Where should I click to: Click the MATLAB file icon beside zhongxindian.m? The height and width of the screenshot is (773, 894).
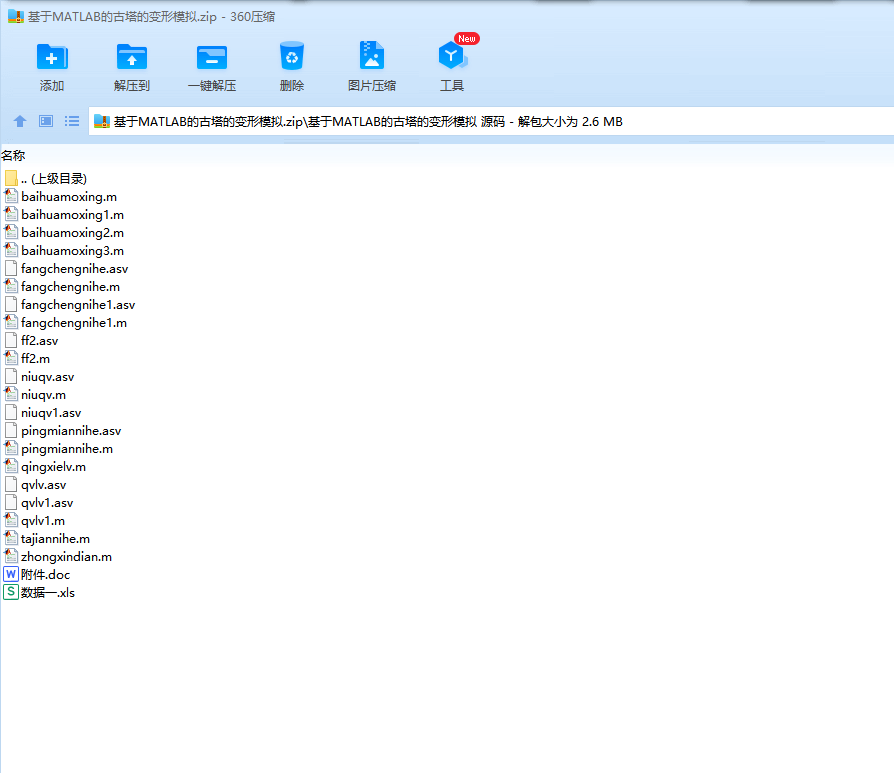click(11, 556)
